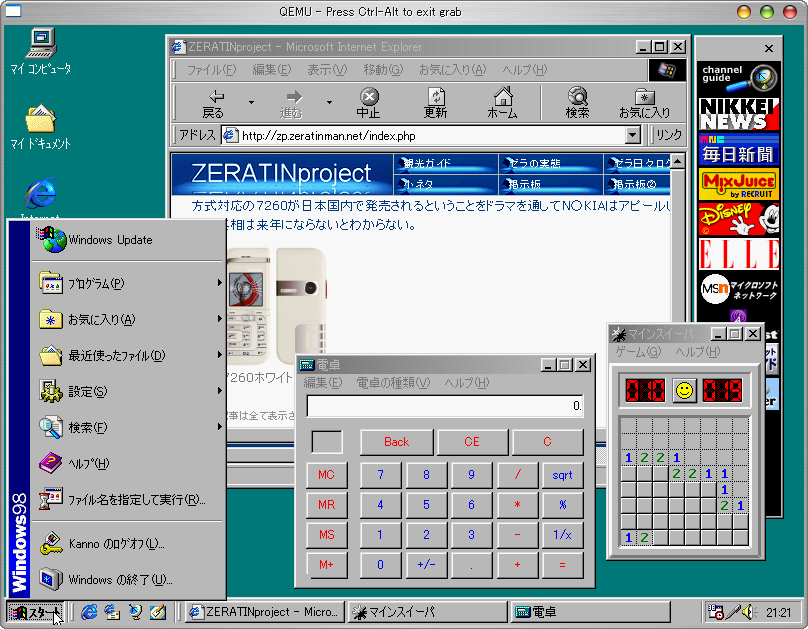The image size is (808, 629).
Task: Close the channel bar with X
Action: (769, 48)
